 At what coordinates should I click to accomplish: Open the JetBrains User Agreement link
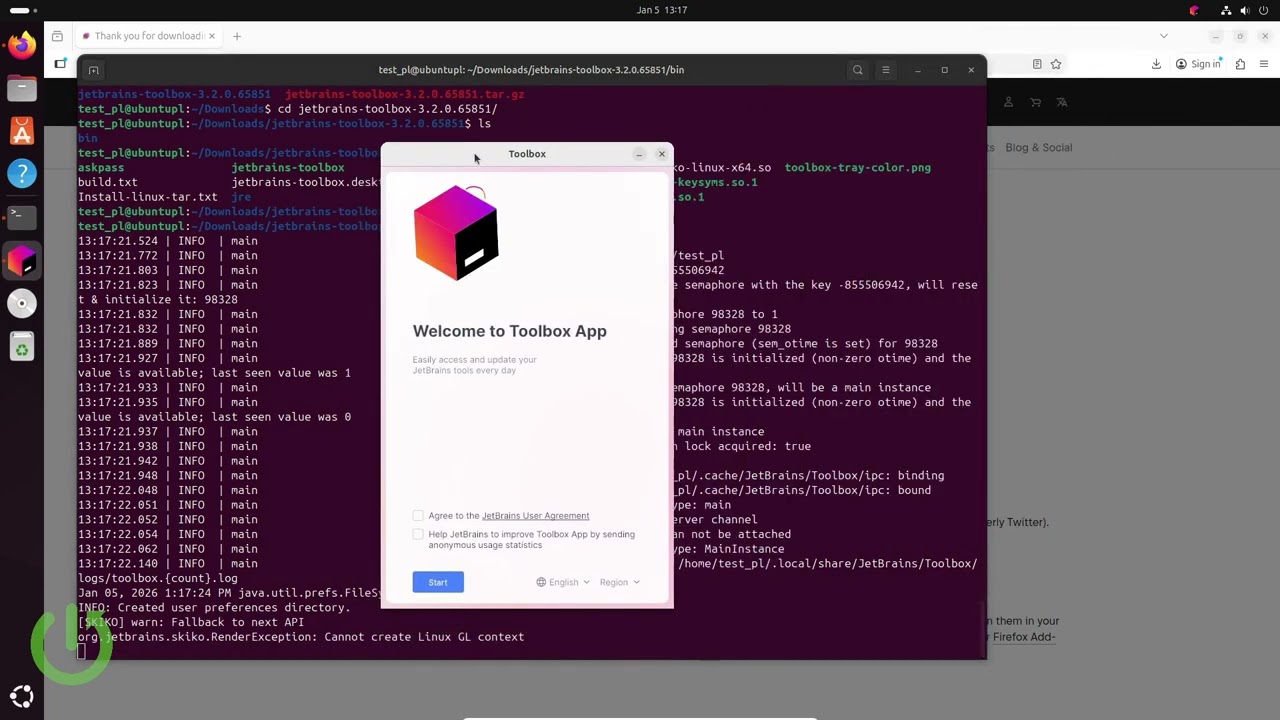535,516
